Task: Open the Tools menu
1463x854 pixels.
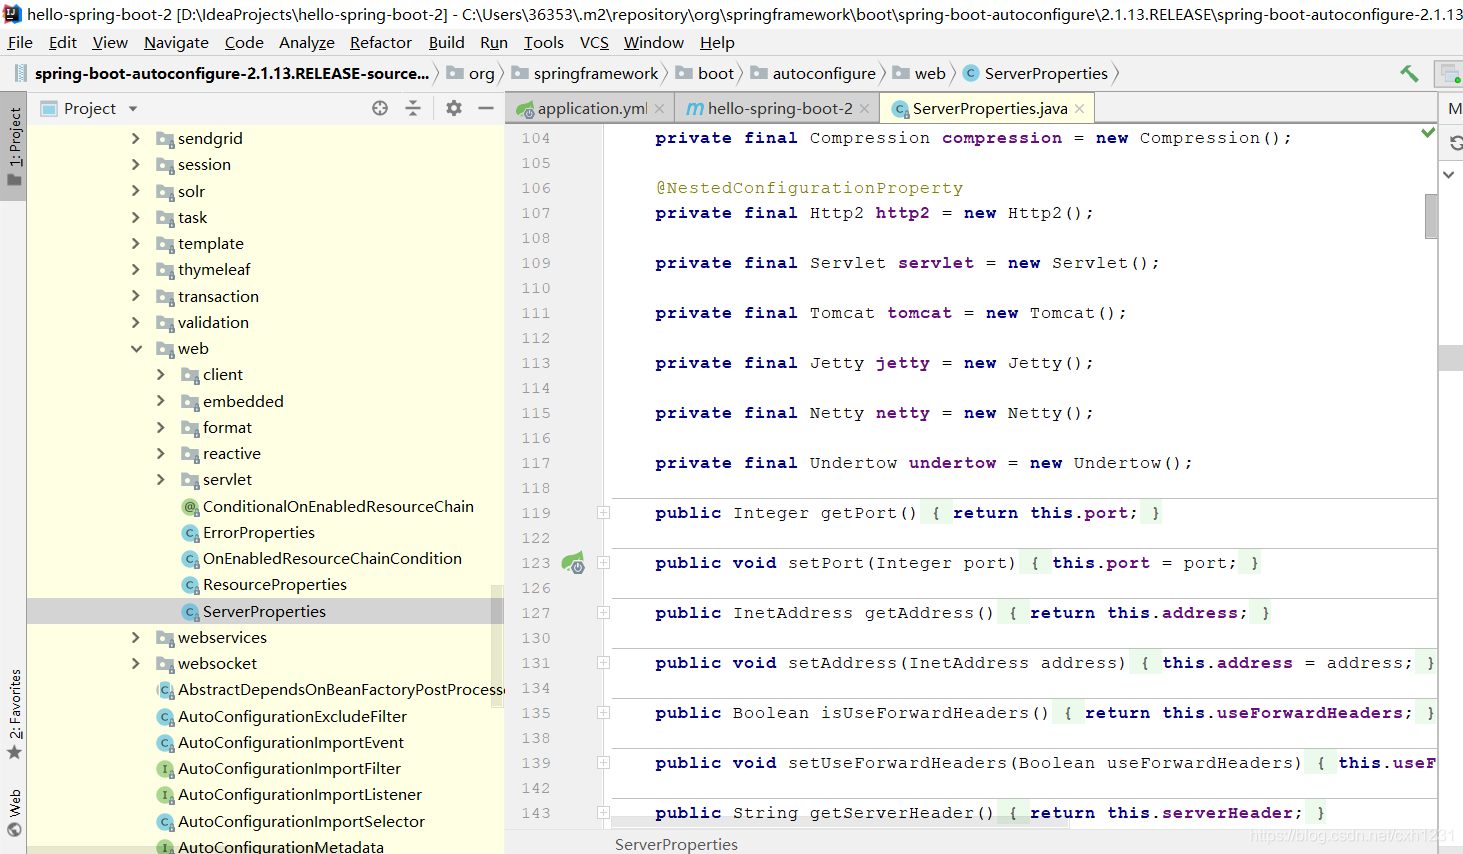Action: [543, 42]
